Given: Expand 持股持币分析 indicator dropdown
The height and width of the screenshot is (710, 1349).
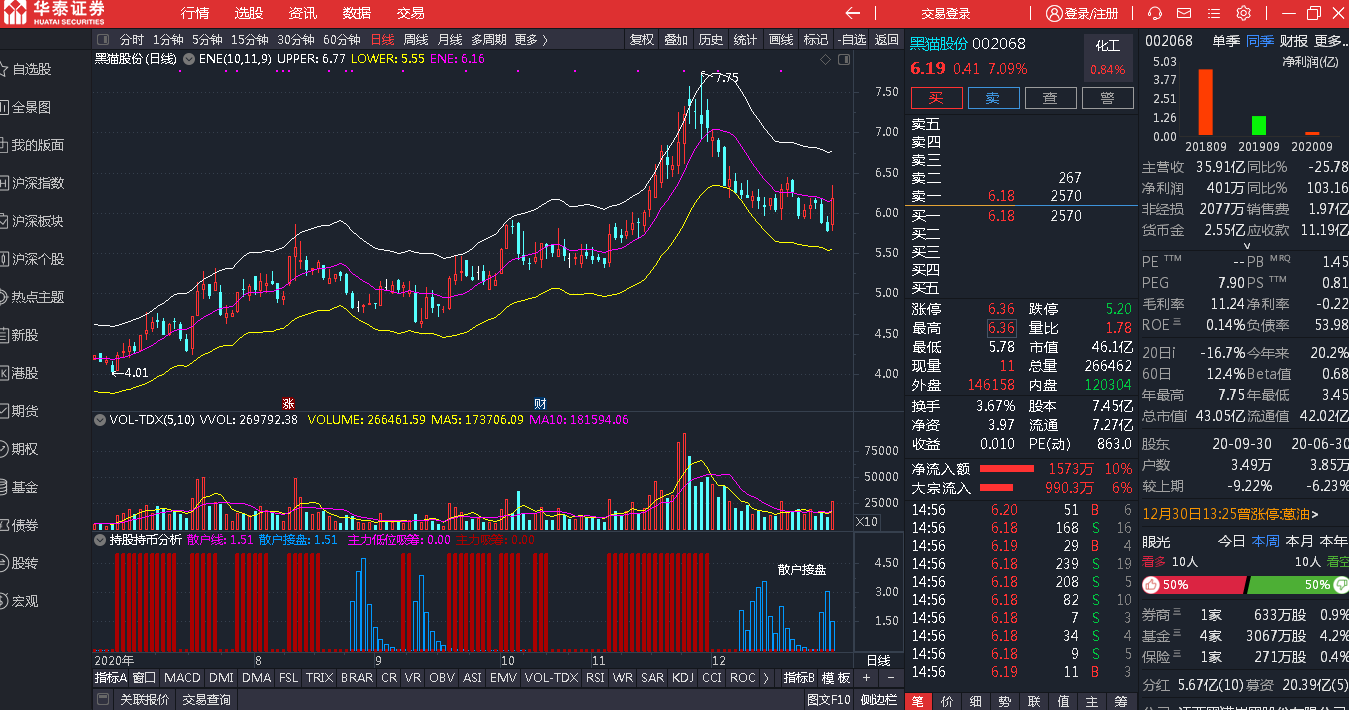Looking at the screenshot, I should point(100,539).
